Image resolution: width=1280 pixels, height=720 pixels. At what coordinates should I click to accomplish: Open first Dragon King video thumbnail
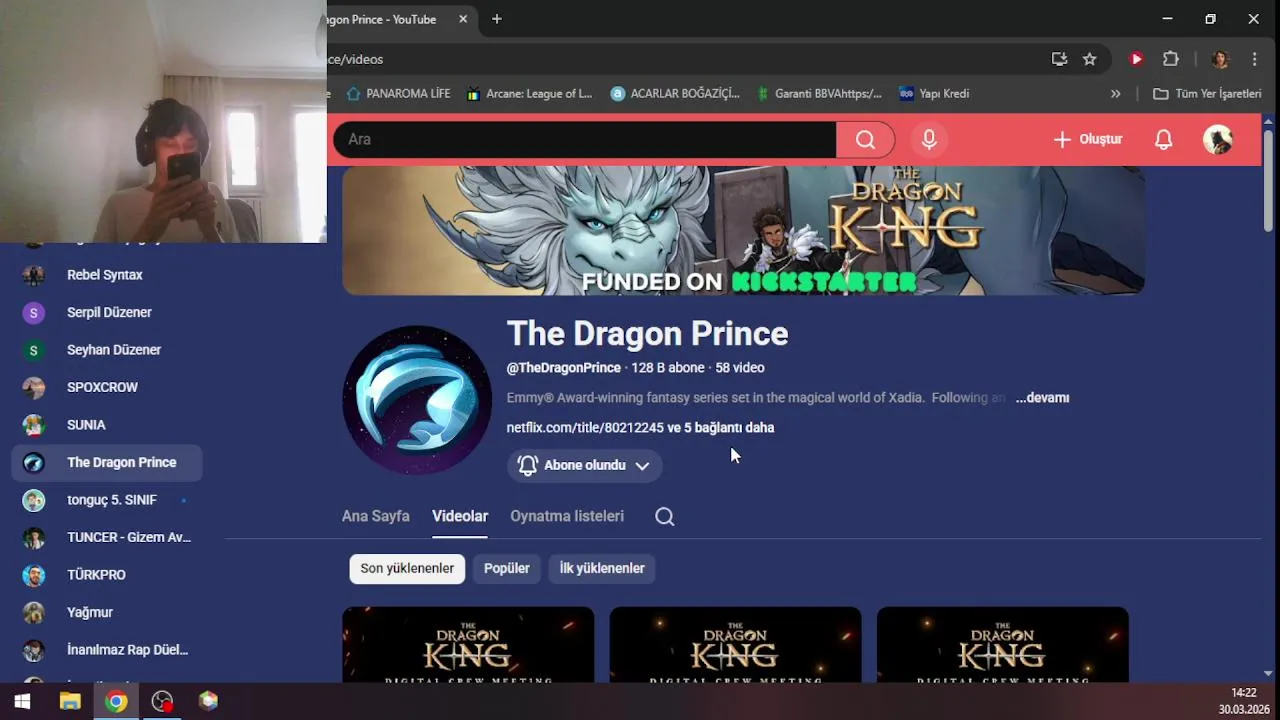[468, 645]
